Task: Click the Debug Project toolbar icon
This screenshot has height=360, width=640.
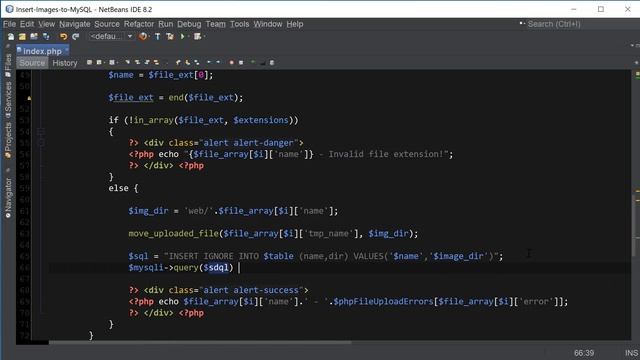Action: [x=197, y=37]
